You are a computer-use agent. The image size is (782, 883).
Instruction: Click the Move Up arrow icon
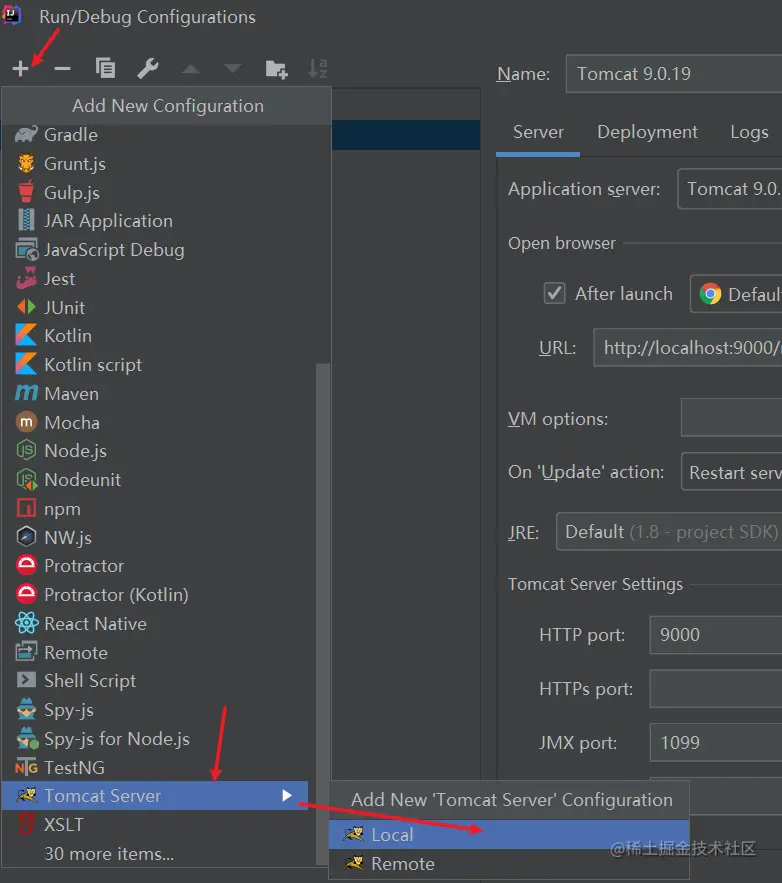[190, 69]
